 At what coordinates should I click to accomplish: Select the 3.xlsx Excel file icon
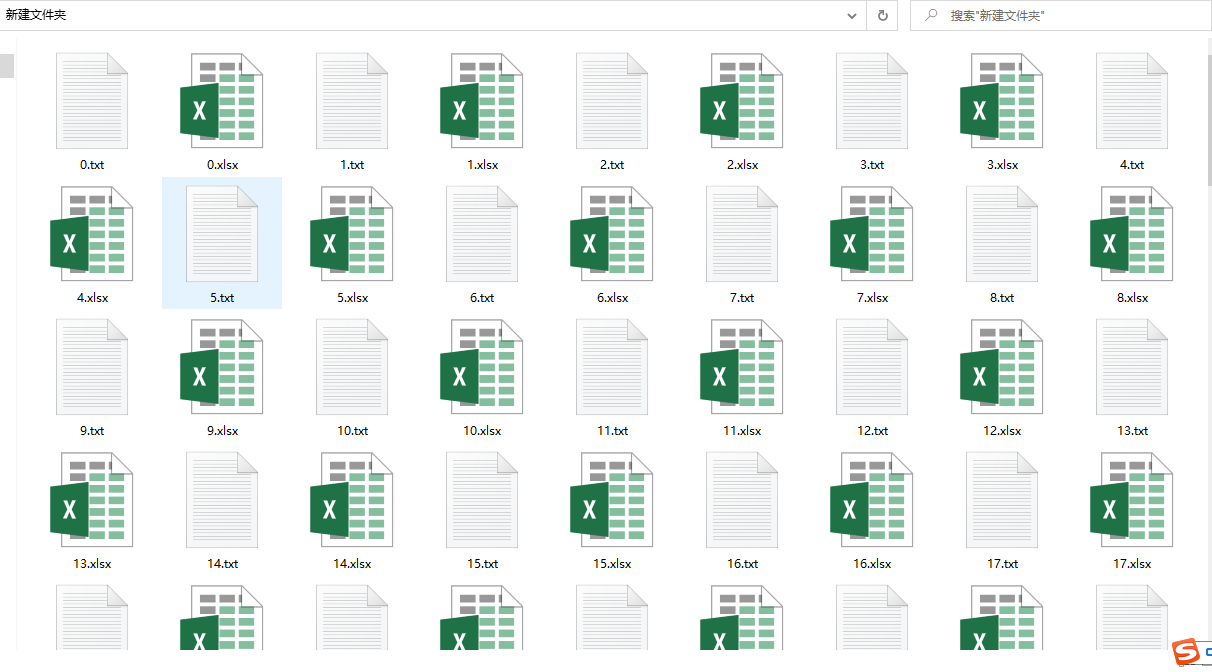coord(1002,99)
